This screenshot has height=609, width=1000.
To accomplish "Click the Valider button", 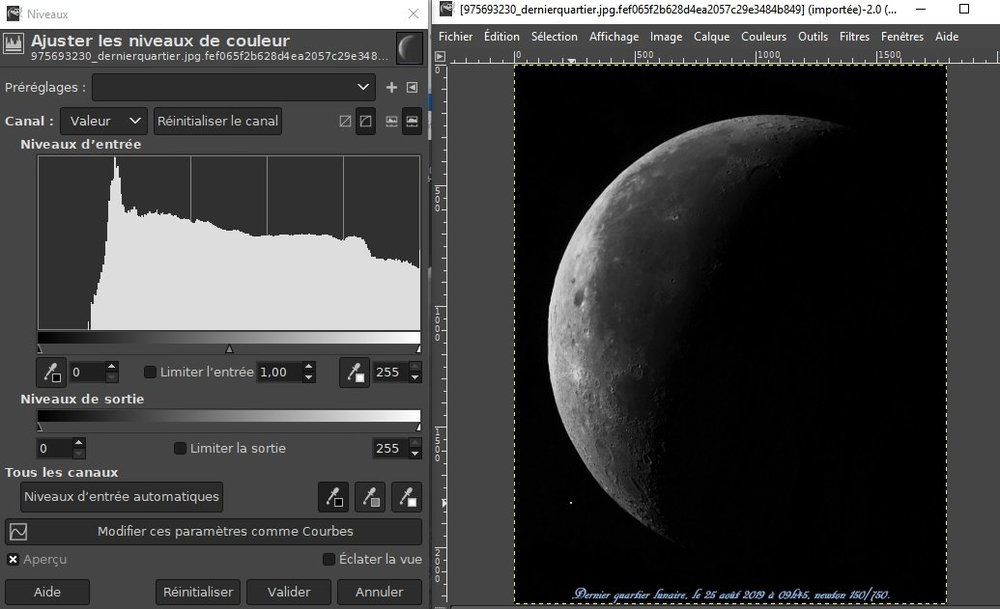I will (x=288, y=592).
